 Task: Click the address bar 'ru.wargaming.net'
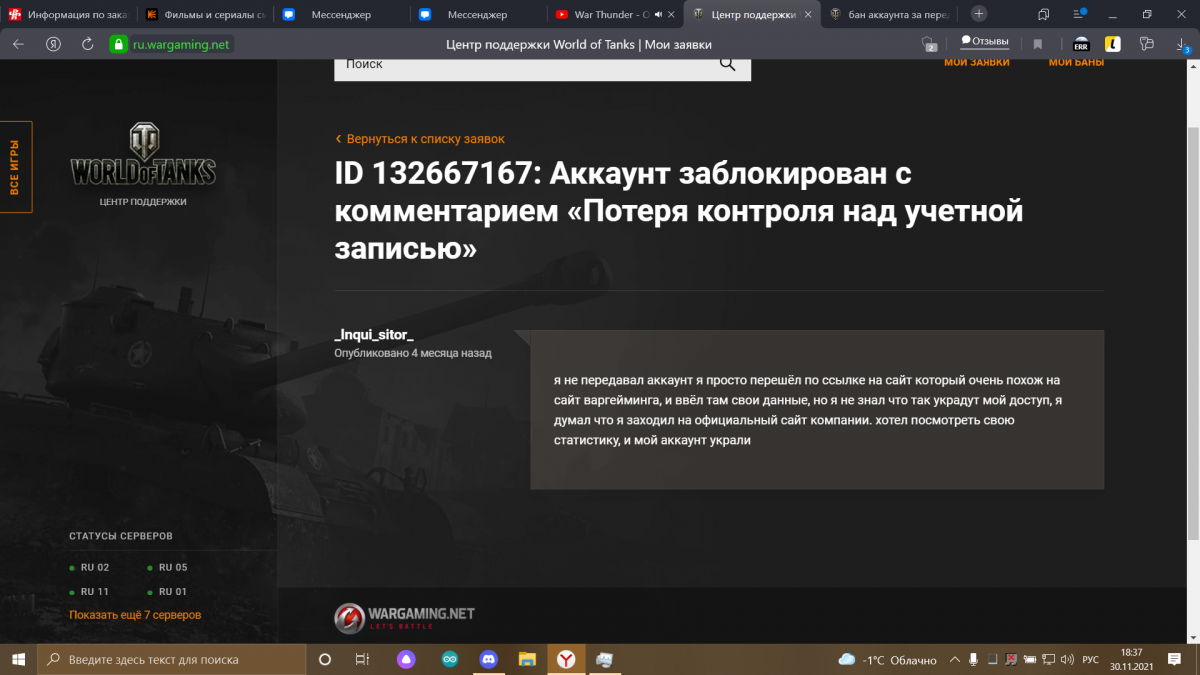click(181, 44)
